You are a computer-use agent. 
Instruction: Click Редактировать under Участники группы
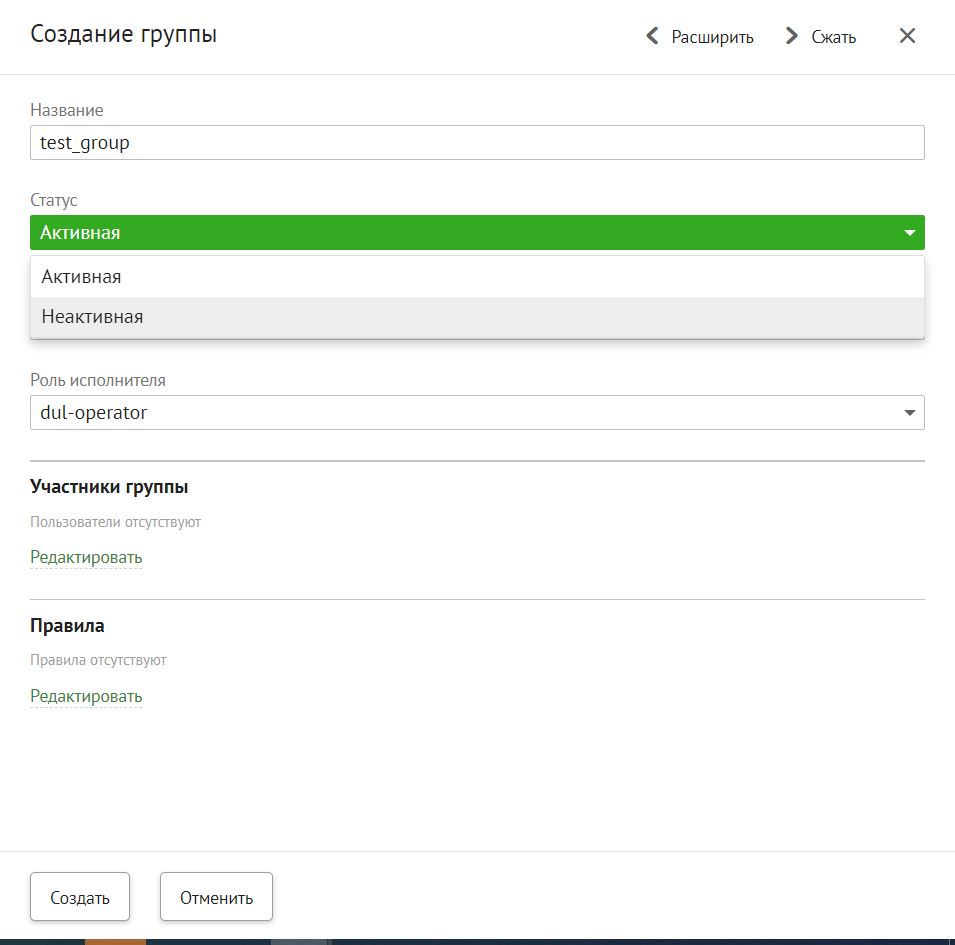[x=86, y=557]
